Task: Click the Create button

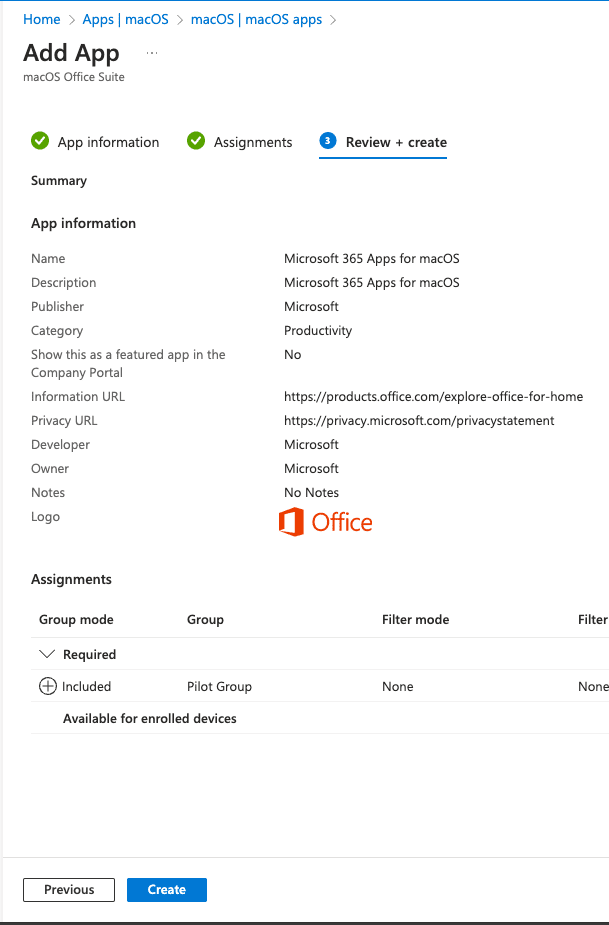Action: [x=166, y=889]
